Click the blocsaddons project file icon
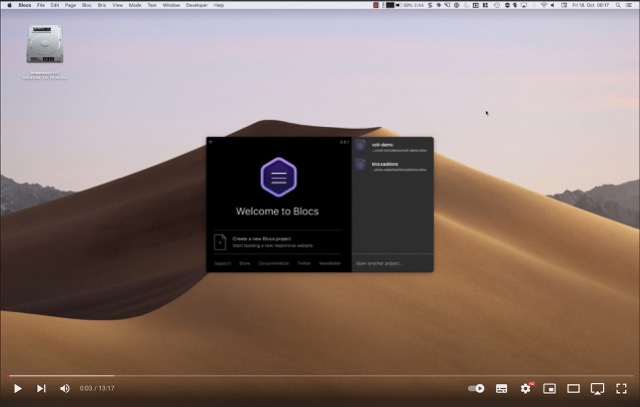Image resolution: width=640 pixels, height=407 pixels. pyautogui.click(x=360, y=166)
